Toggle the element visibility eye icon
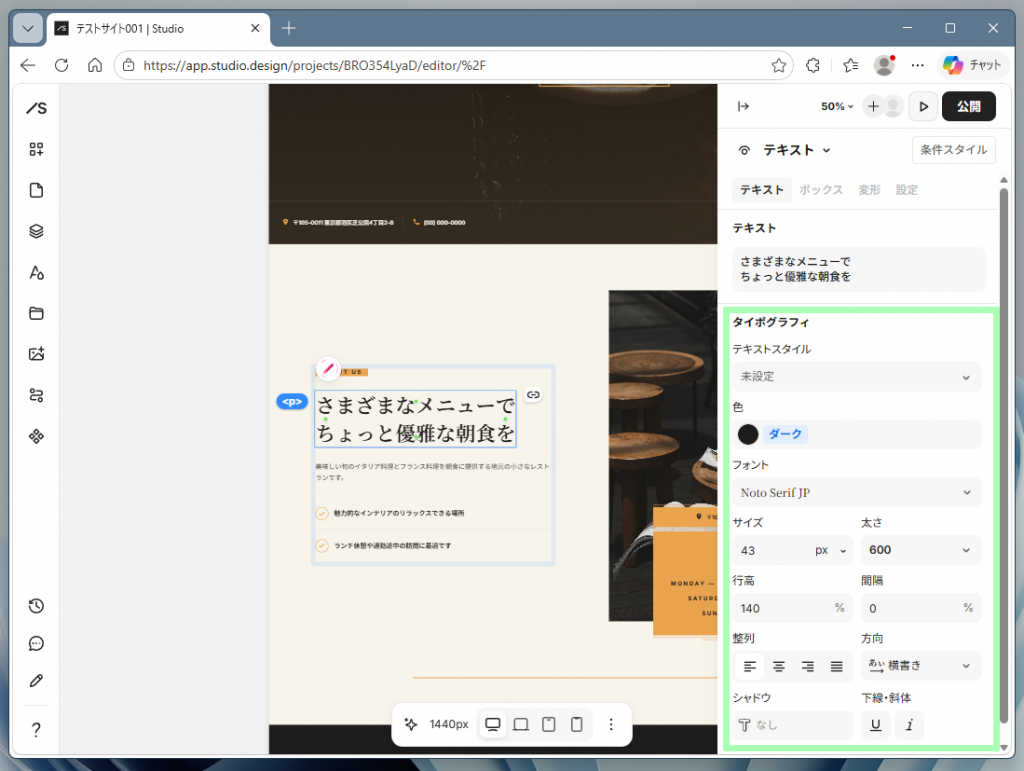Image resolution: width=1024 pixels, height=771 pixels. tap(744, 150)
